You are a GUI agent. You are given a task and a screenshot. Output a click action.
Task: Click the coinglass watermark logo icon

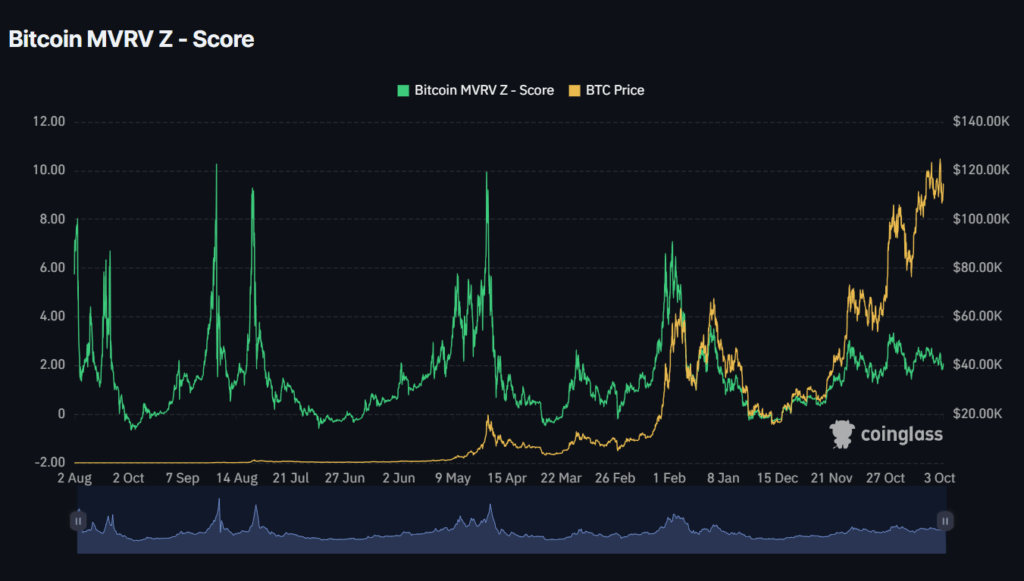point(843,434)
